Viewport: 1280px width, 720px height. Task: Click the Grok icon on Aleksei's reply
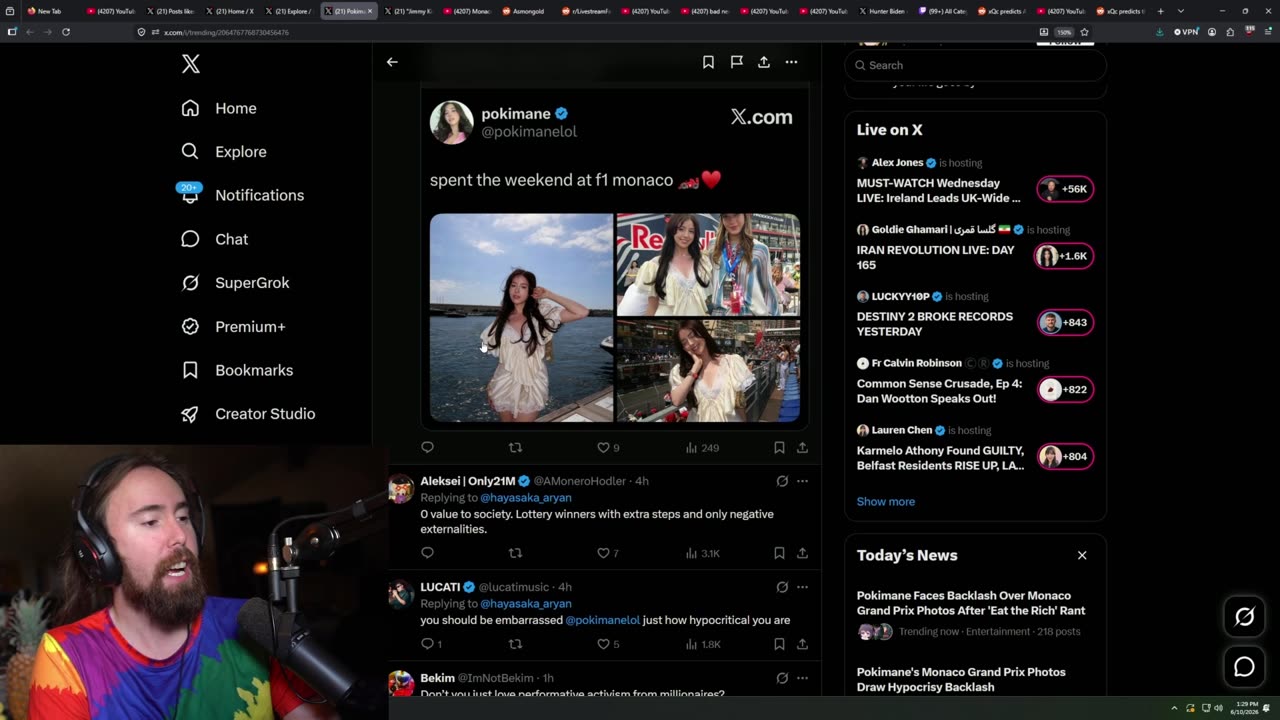pyautogui.click(x=782, y=481)
